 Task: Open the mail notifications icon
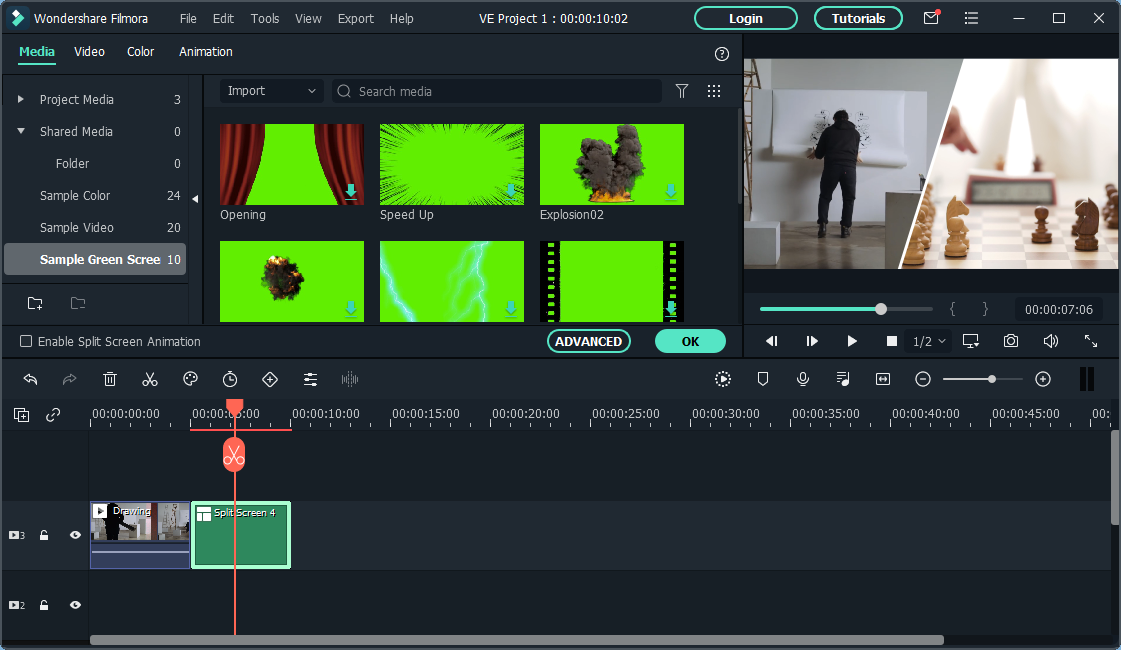[931, 18]
